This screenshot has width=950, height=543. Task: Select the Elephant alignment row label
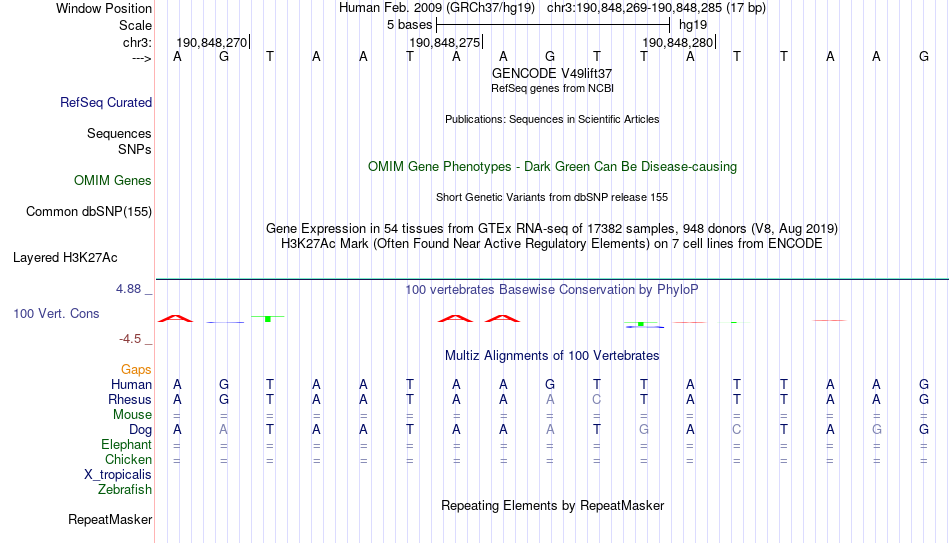(126, 445)
